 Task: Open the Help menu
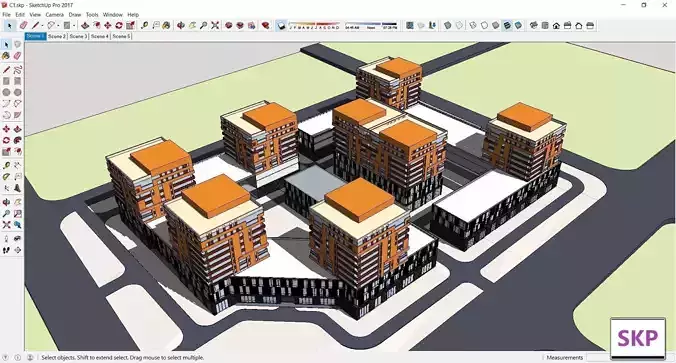click(x=133, y=15)
